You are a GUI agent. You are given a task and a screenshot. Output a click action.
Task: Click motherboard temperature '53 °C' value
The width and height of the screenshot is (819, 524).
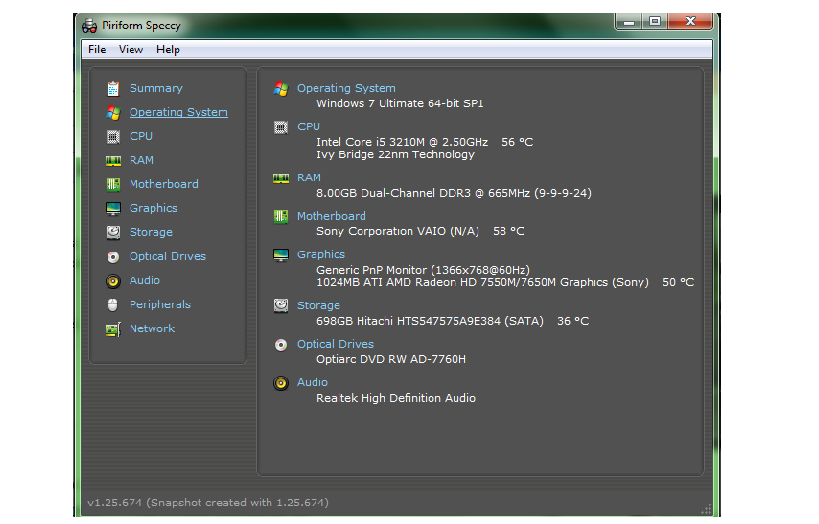(509, 231)
